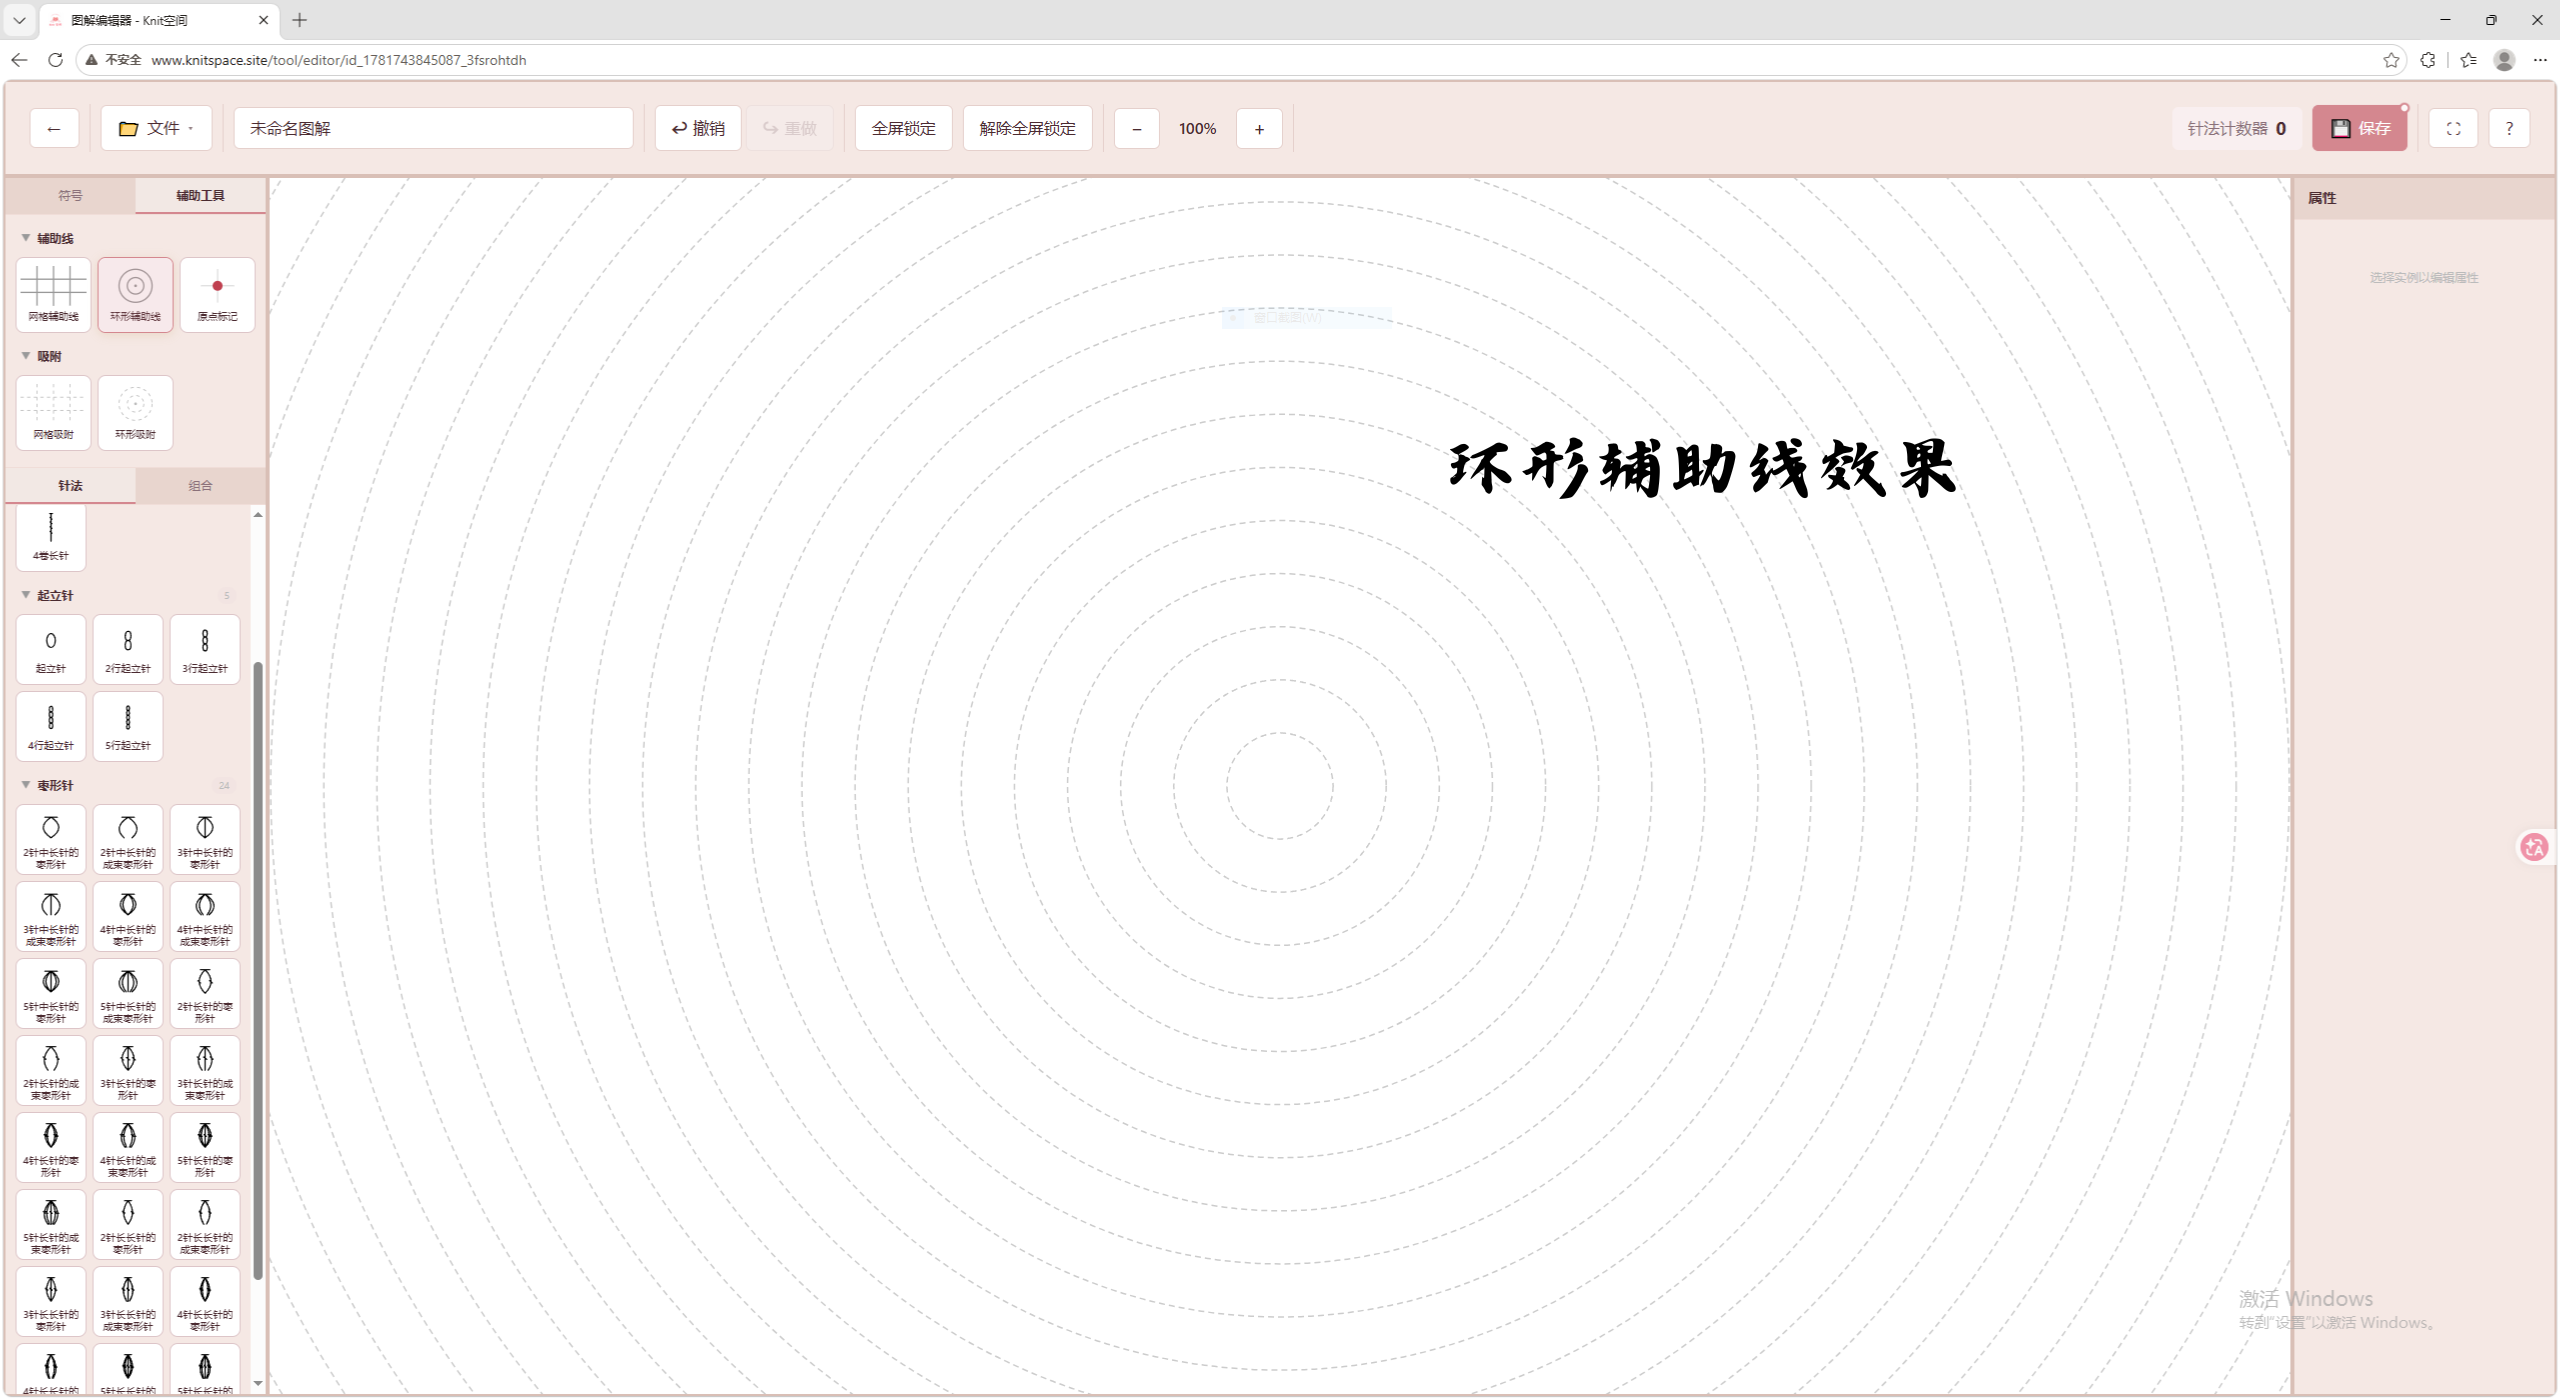Select the 3针长长针的枣形针 symbol
Image resolution: width=2560 pixels, height=1400 pixels.
tap(51, 1301)
